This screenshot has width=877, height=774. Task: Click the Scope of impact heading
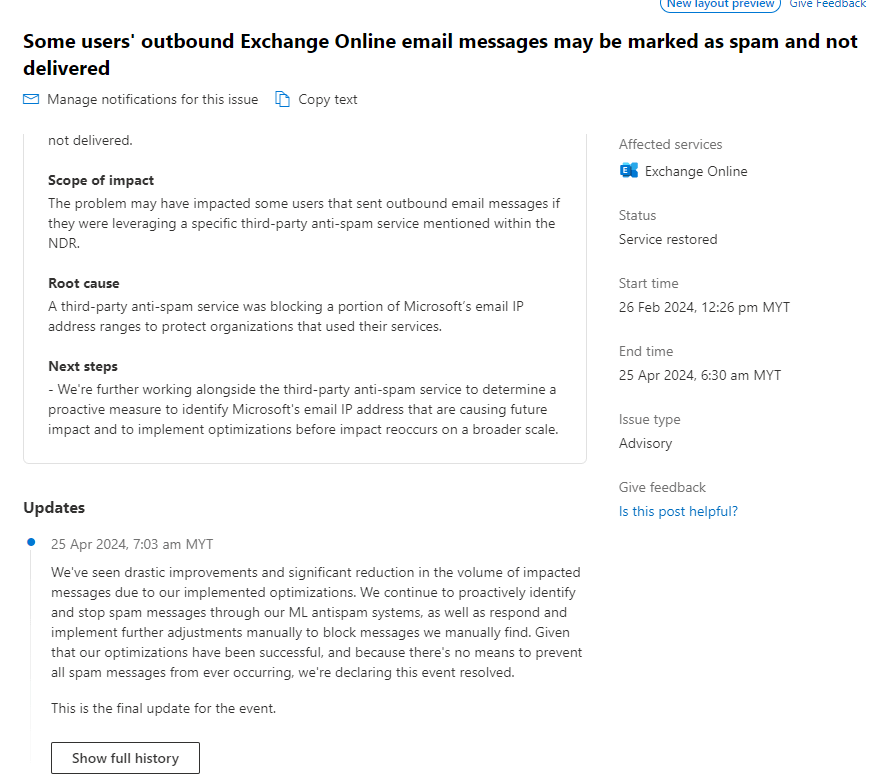101,181
